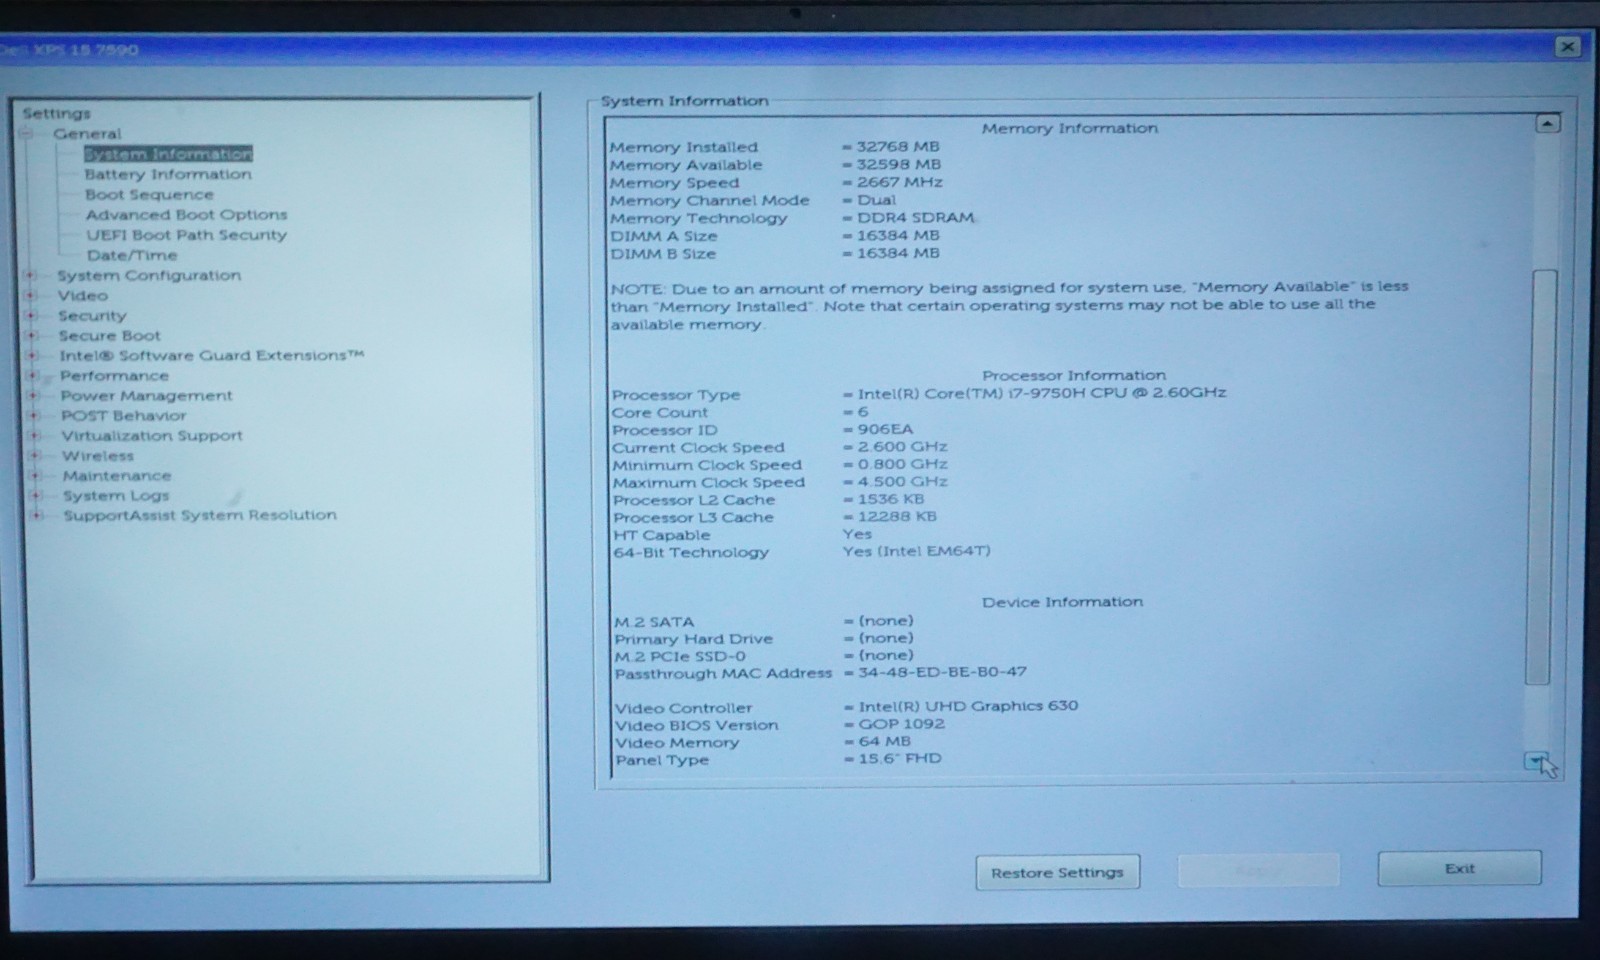The height and width of the screenshot is (960, 1600).
Task: Select the Wireless category
Action: pyautogui.click(x=98, y=455)
